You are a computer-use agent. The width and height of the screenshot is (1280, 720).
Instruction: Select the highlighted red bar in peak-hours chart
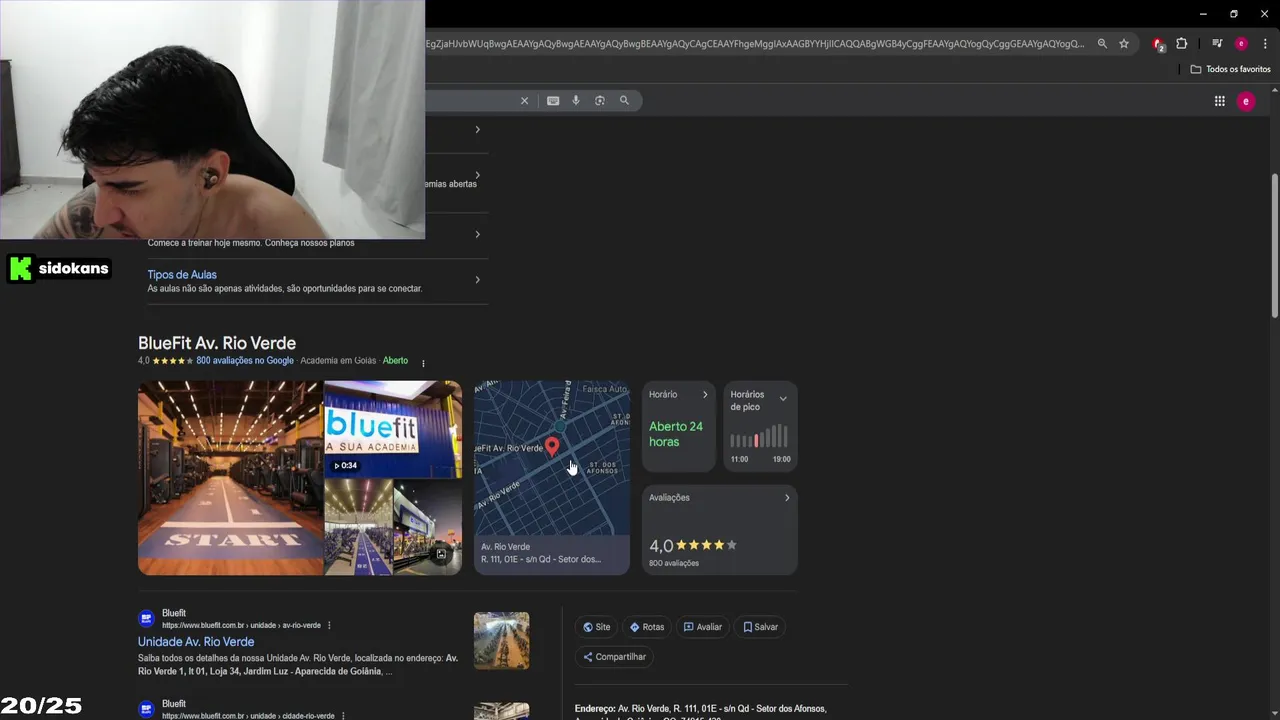point(757,440)
